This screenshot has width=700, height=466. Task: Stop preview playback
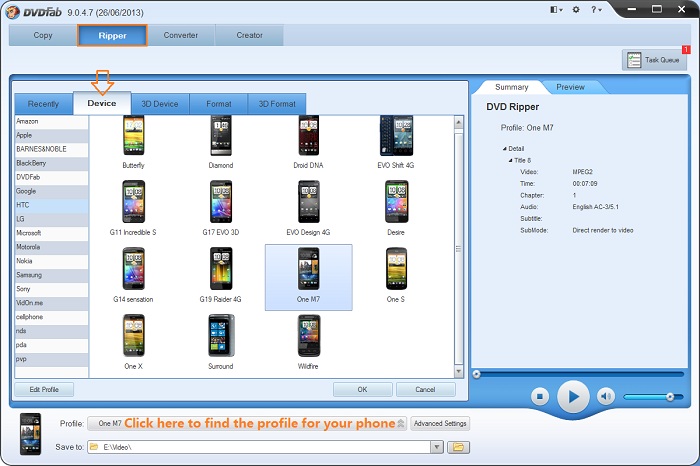[540, 396]
